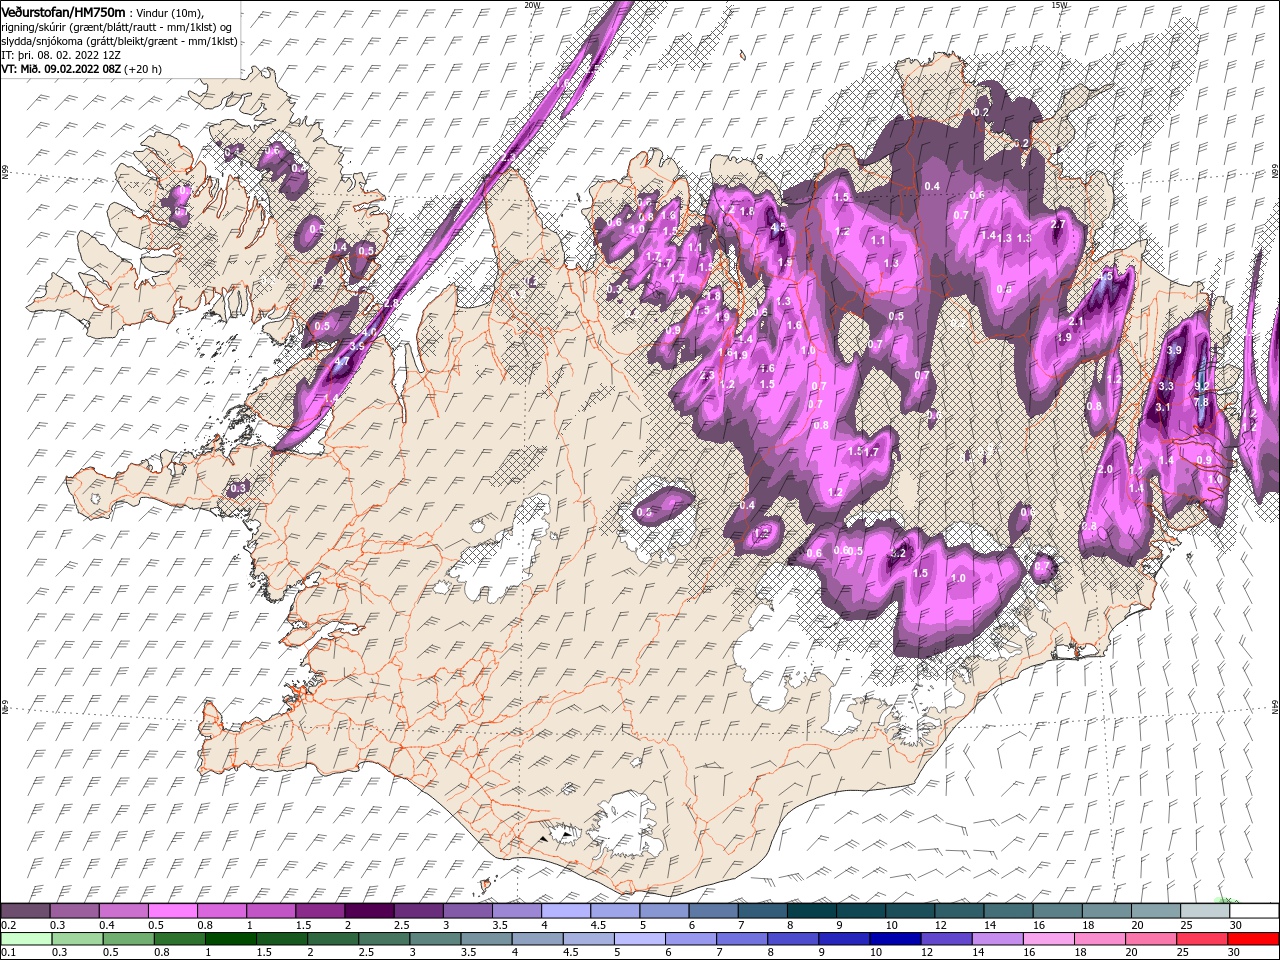Click the 20W longitude label
The image size is (1280, 960).
532,4
